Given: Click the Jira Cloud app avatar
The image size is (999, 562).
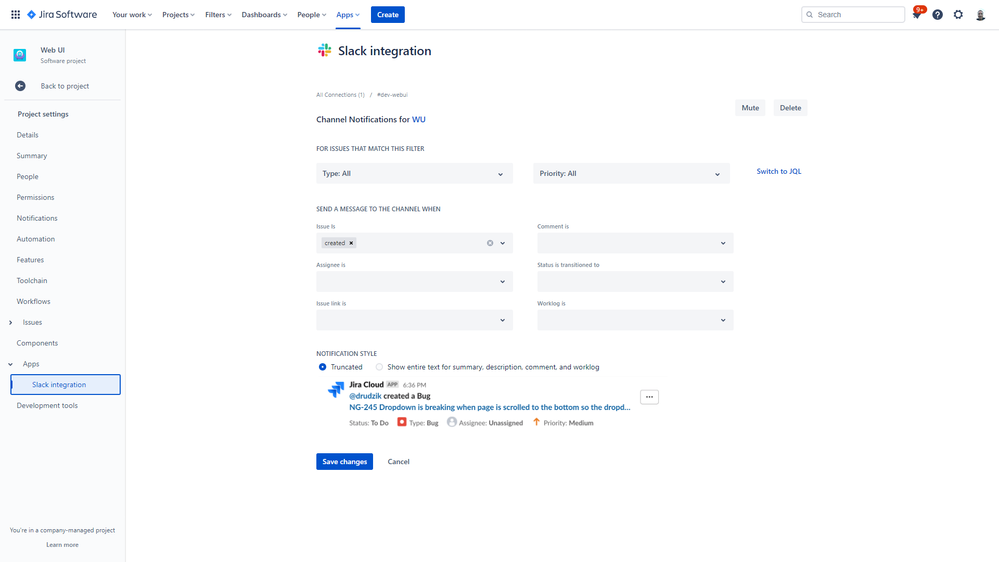Looking at the screenshot, I should pos(336,389).
